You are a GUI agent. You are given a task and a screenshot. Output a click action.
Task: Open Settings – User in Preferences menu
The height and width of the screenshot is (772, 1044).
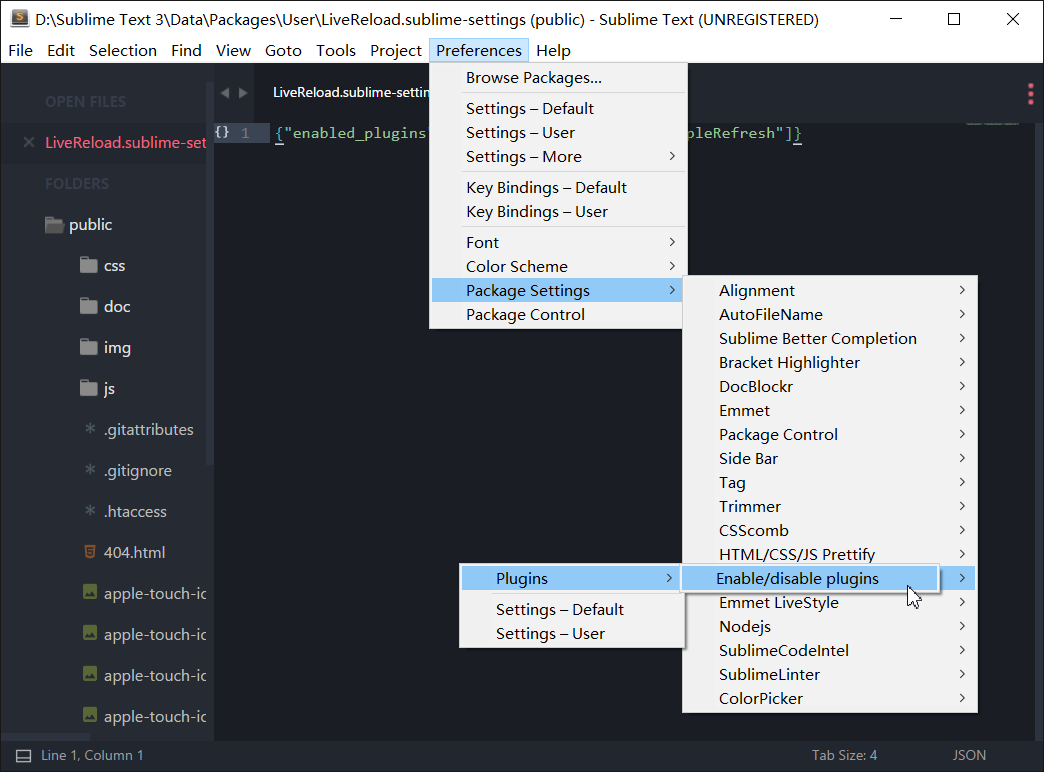click(x=558, y=133)
